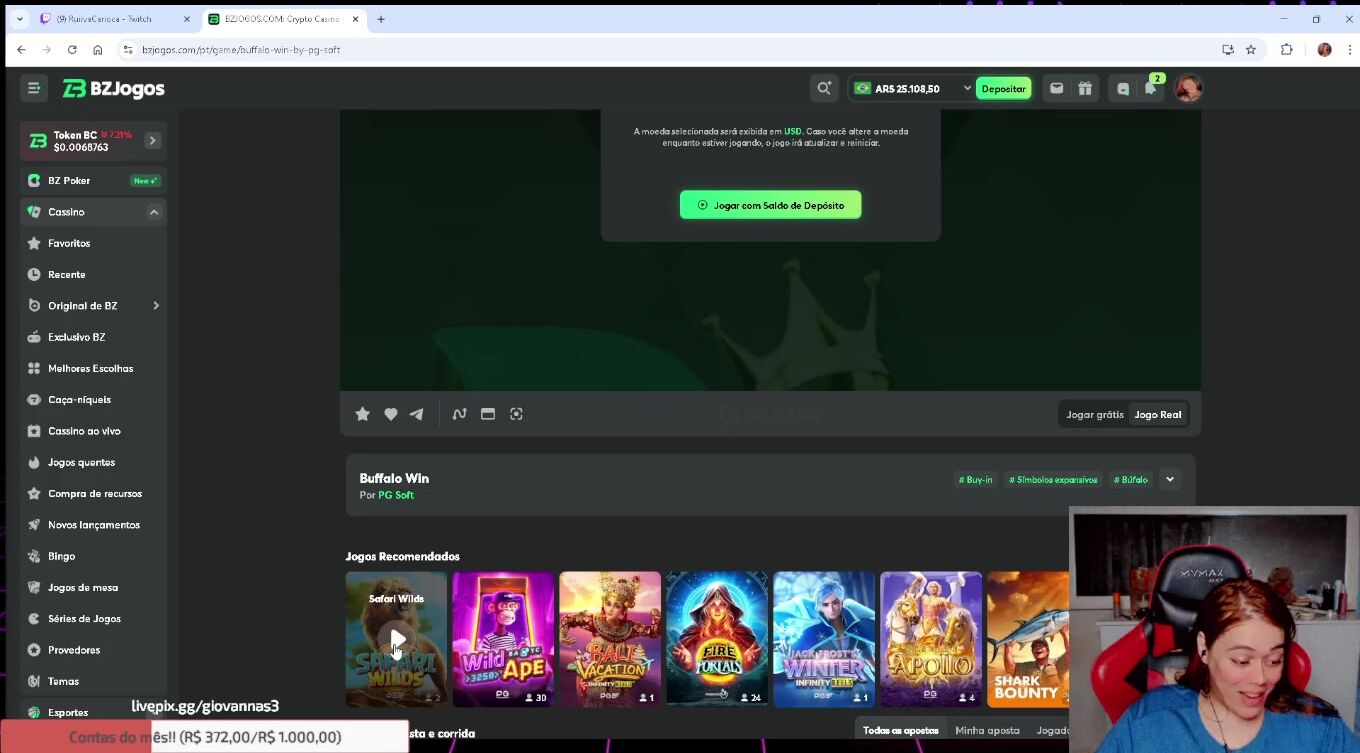Image resolution: width=1360 pixels, height=753 pixels.
Task: Open the tab search dropdown arrow
Action: pos(19,19)
